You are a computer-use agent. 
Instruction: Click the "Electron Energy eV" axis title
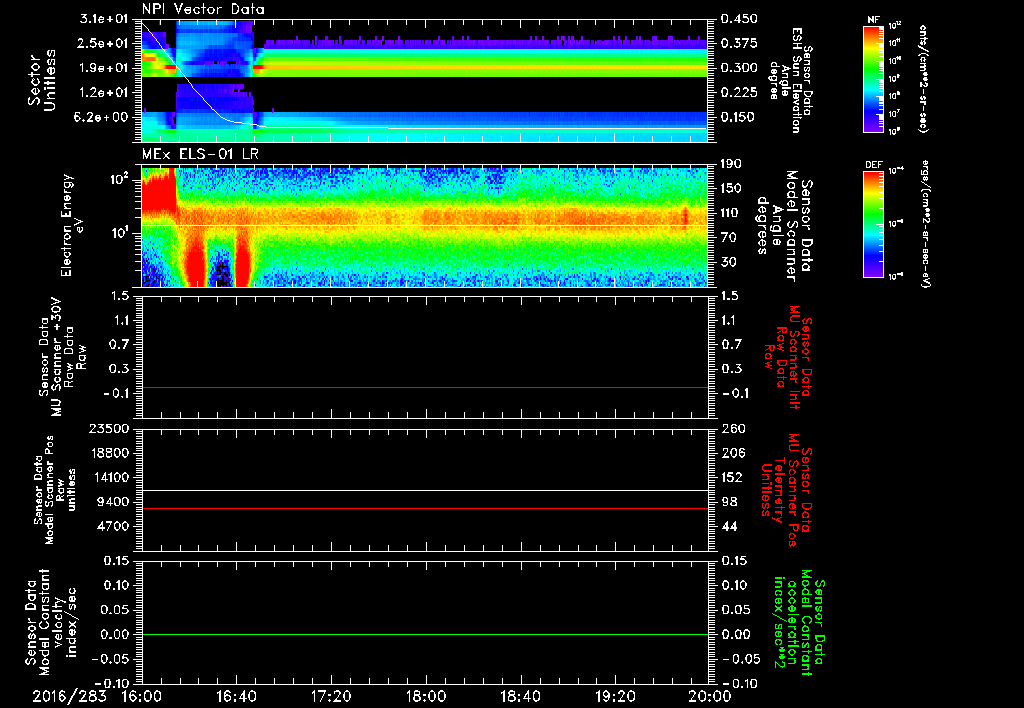click(72, 225)
